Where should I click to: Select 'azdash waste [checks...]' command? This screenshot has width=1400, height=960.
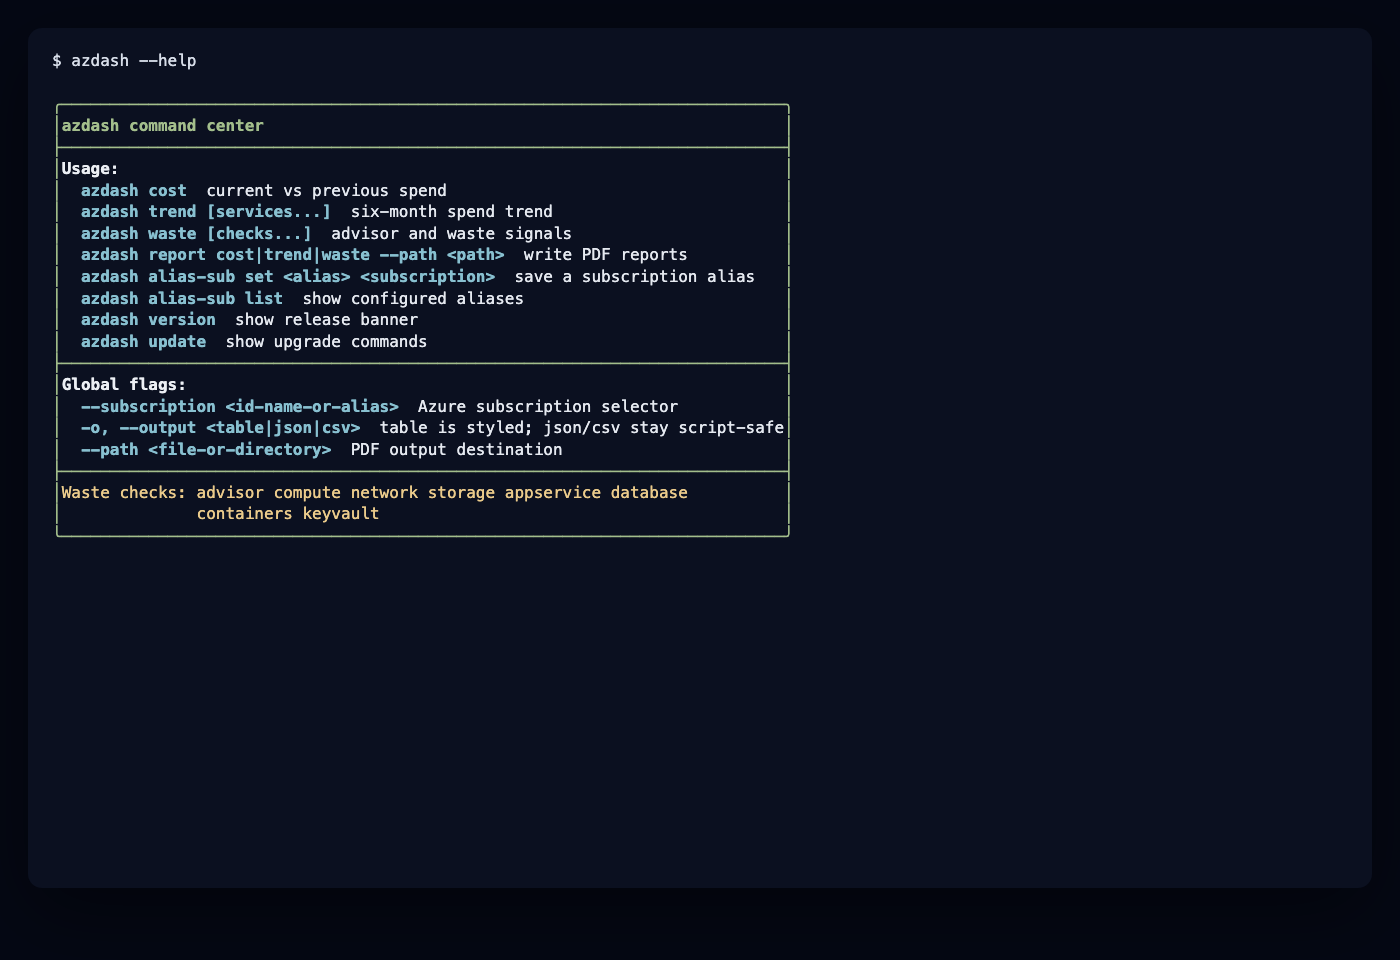197,233
